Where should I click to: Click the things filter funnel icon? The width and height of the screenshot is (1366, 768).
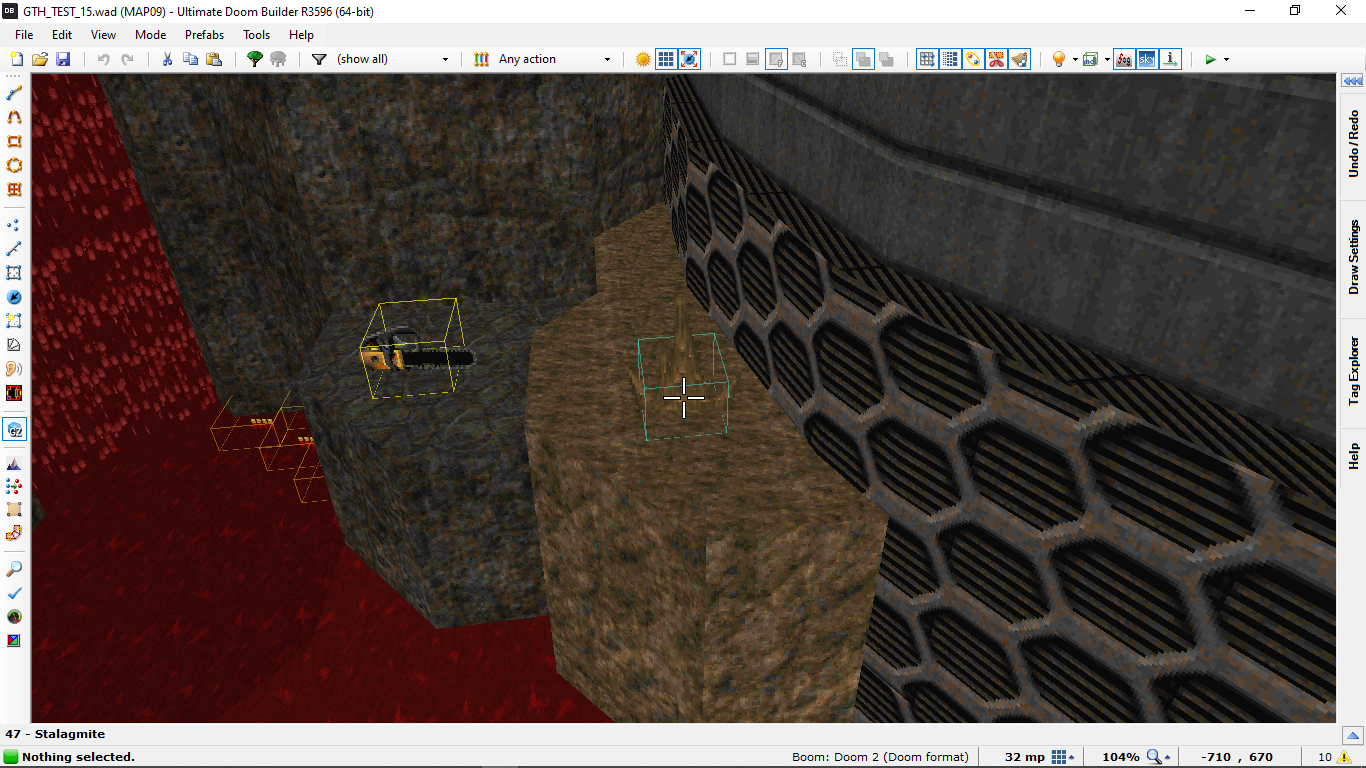click(319, 59)
